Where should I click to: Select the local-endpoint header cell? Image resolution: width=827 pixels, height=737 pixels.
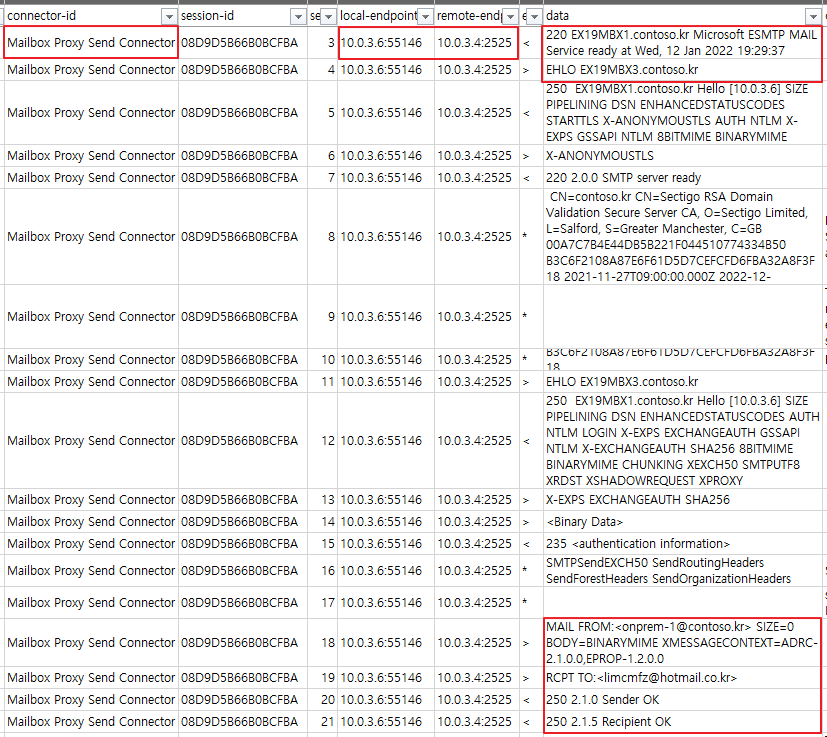point(386,16)
